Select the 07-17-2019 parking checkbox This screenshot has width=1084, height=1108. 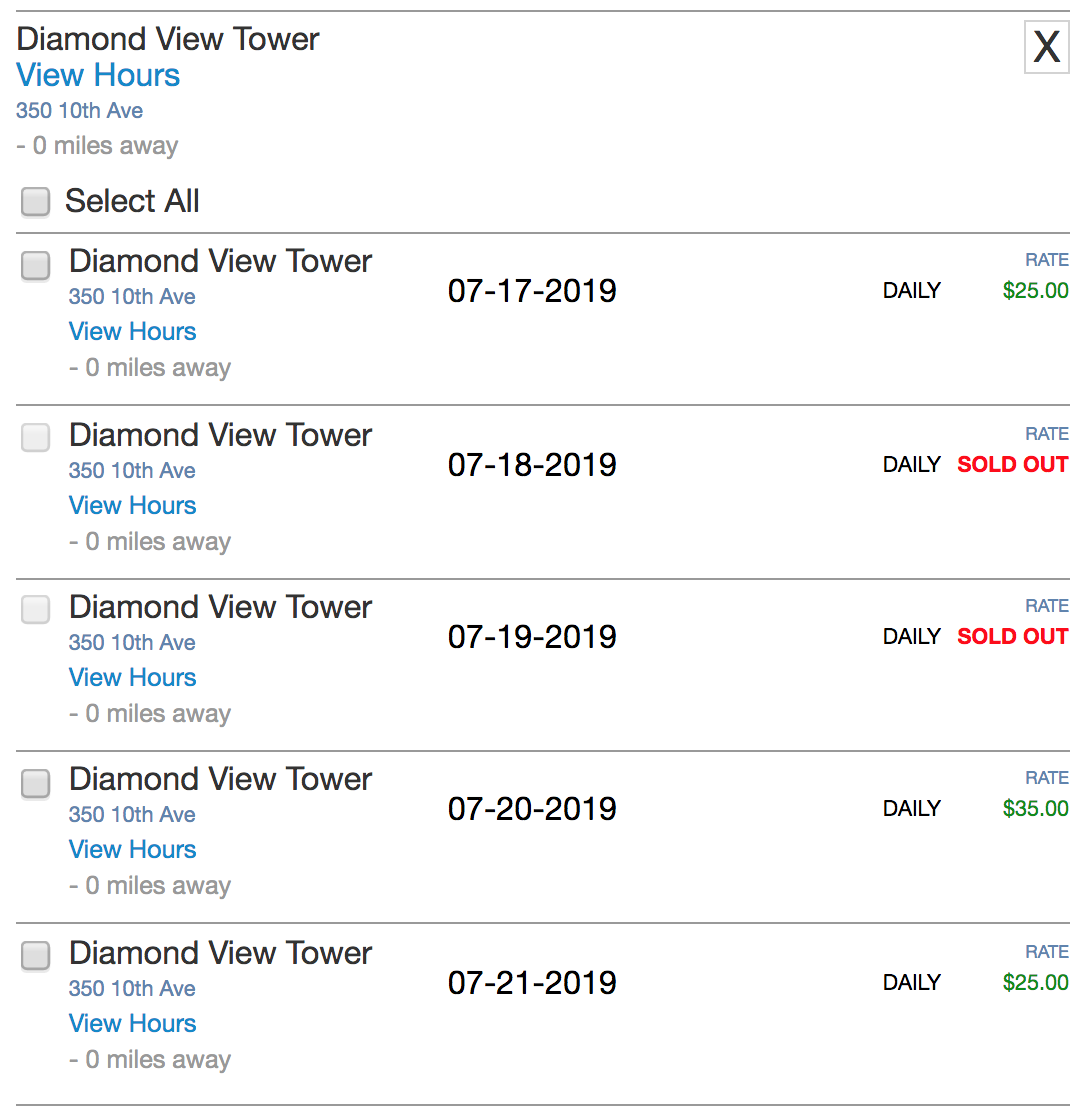[35, 266]
